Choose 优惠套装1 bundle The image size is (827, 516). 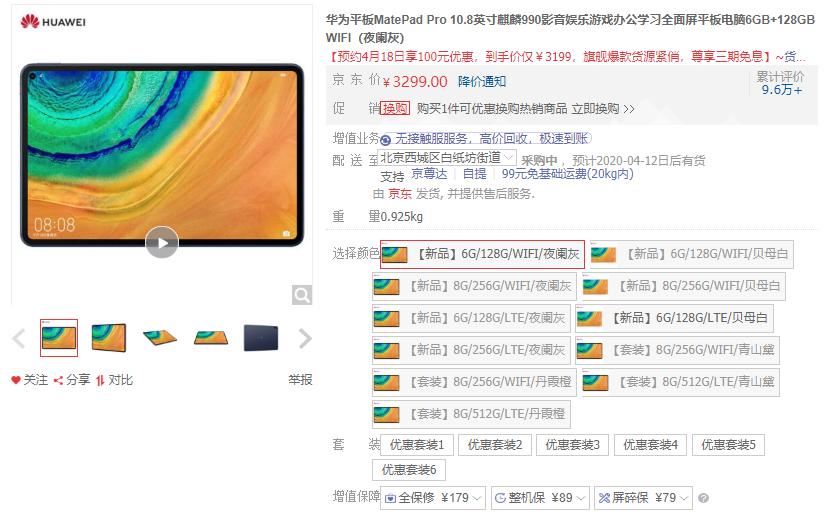pyautogui.click(x=417, y=445)
